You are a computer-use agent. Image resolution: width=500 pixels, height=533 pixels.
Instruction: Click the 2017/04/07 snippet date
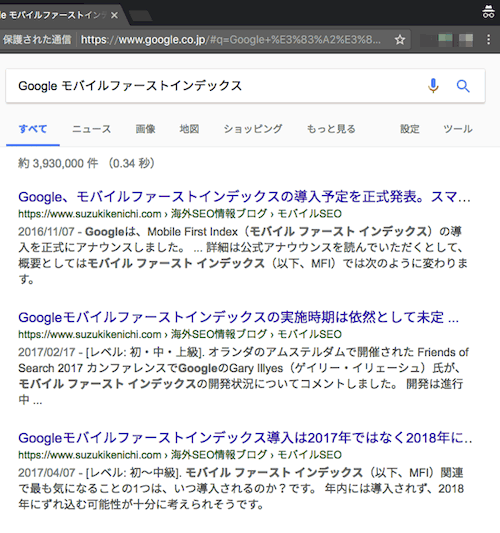46,473
